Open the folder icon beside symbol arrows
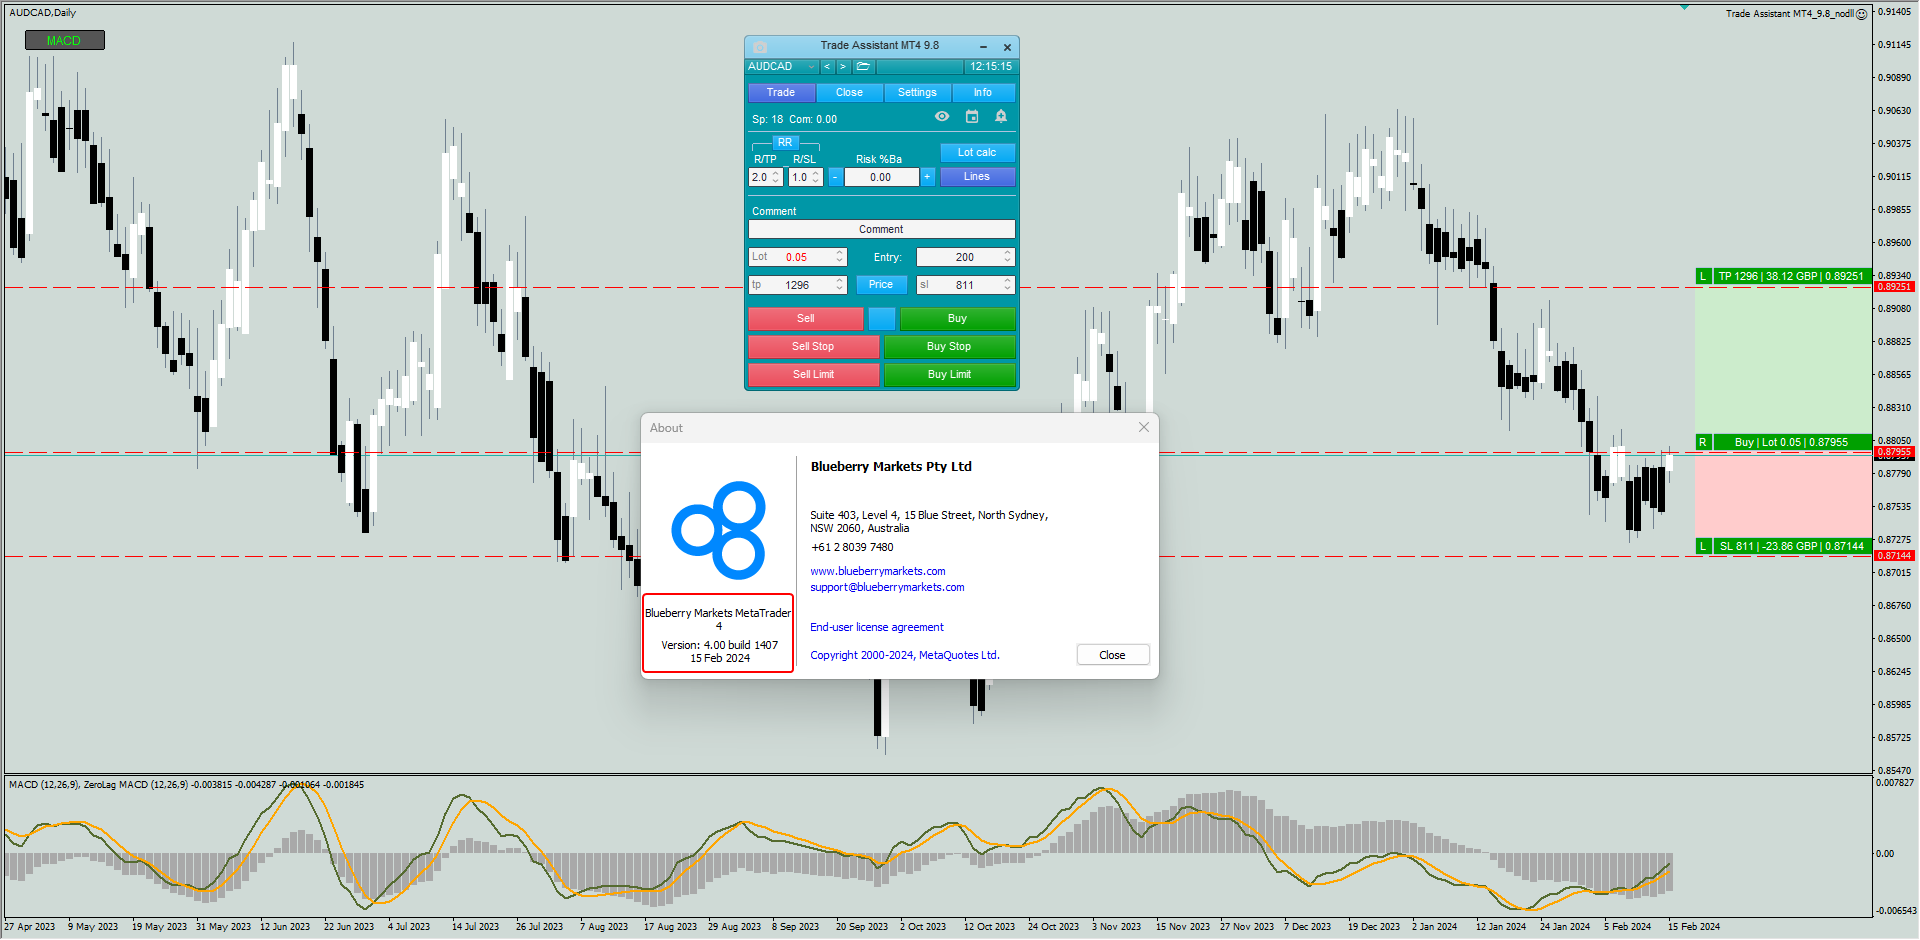The width and height of the screenshot is (1920, 940). (x=863, y=67)
